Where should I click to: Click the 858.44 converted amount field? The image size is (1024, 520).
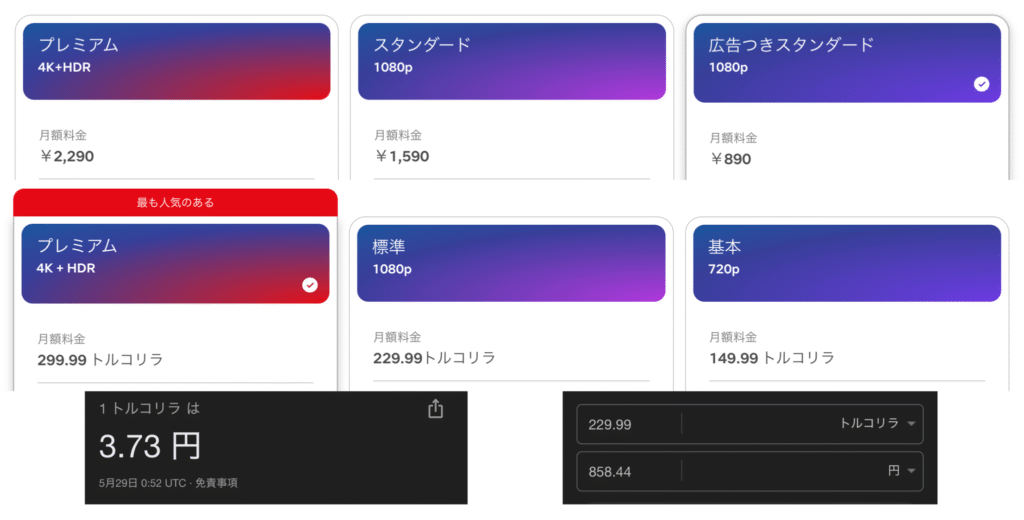pyautogui.click(x=628, y=472)
